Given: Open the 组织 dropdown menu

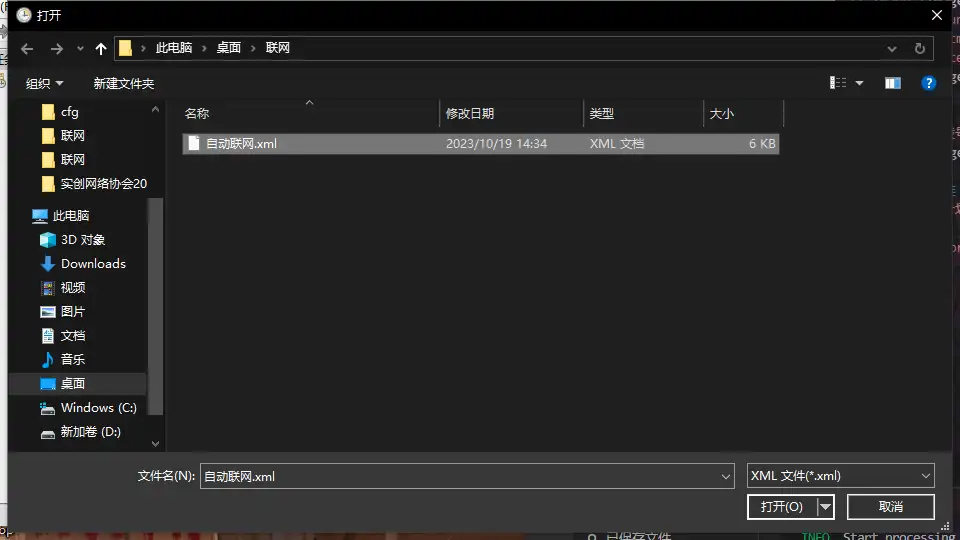Looking at the screenshot, I should (x=44, y=84).
